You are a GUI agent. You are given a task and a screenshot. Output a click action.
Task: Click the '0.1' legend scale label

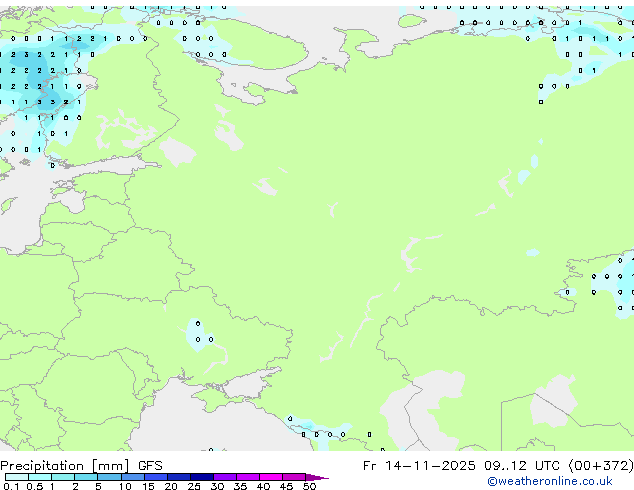pyautogui.click(x=11, y=486)
